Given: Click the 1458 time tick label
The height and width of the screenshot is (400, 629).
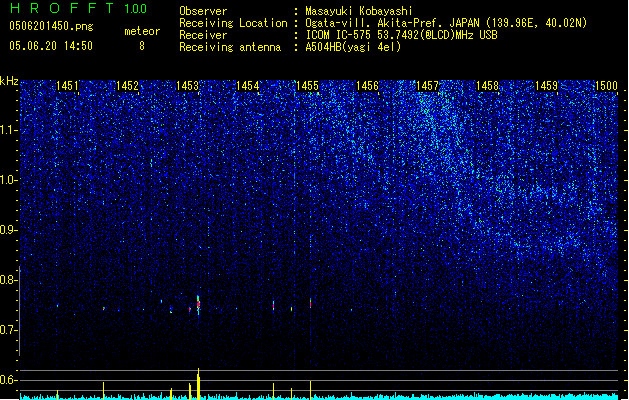Looking at the screenshot, I should pyautogui.click(x=487, y=85).
